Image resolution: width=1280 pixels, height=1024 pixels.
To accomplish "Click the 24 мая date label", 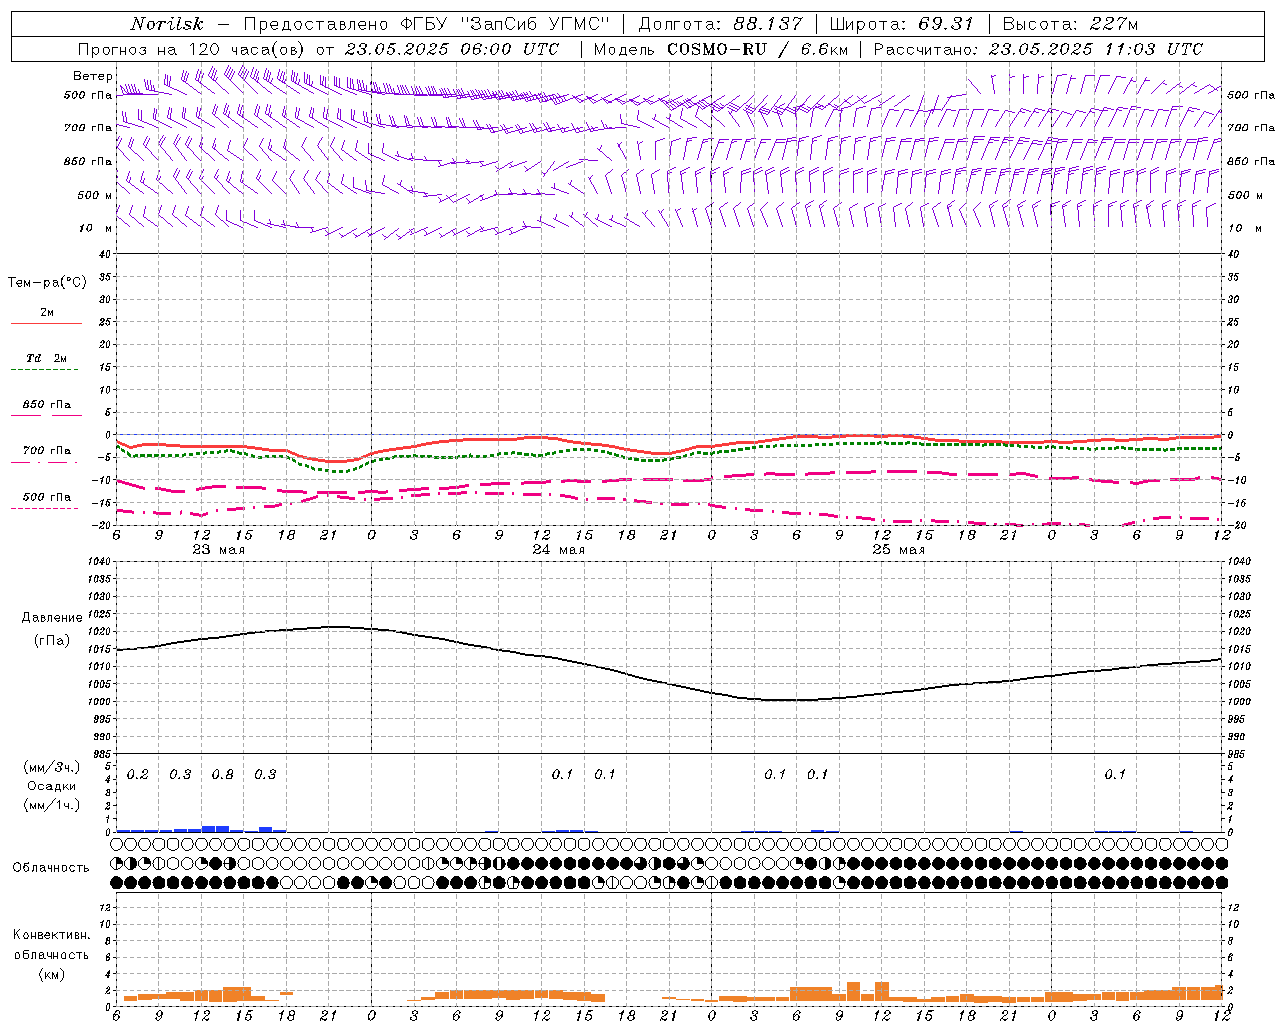I will pos(558,550).
